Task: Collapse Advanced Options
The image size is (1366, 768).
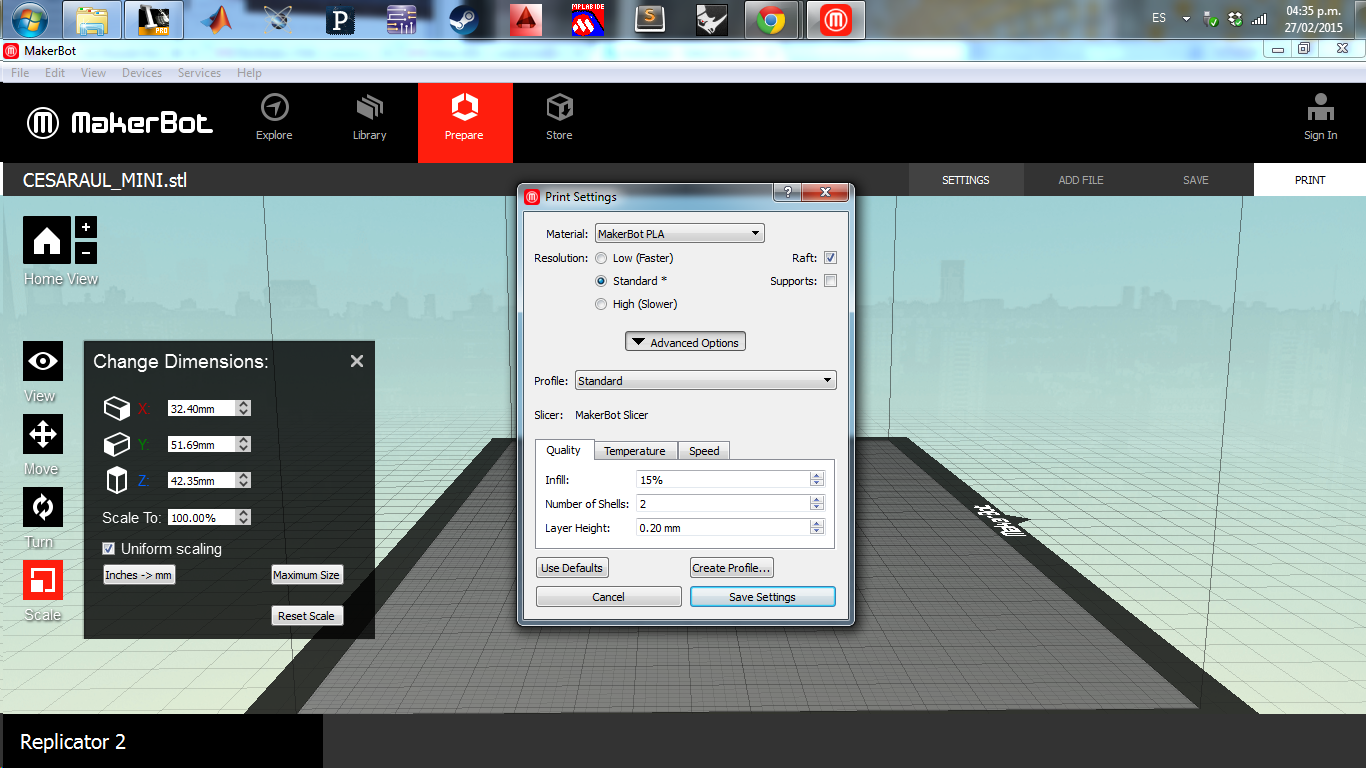Action: pyautogui.click(x=685, y=342)
